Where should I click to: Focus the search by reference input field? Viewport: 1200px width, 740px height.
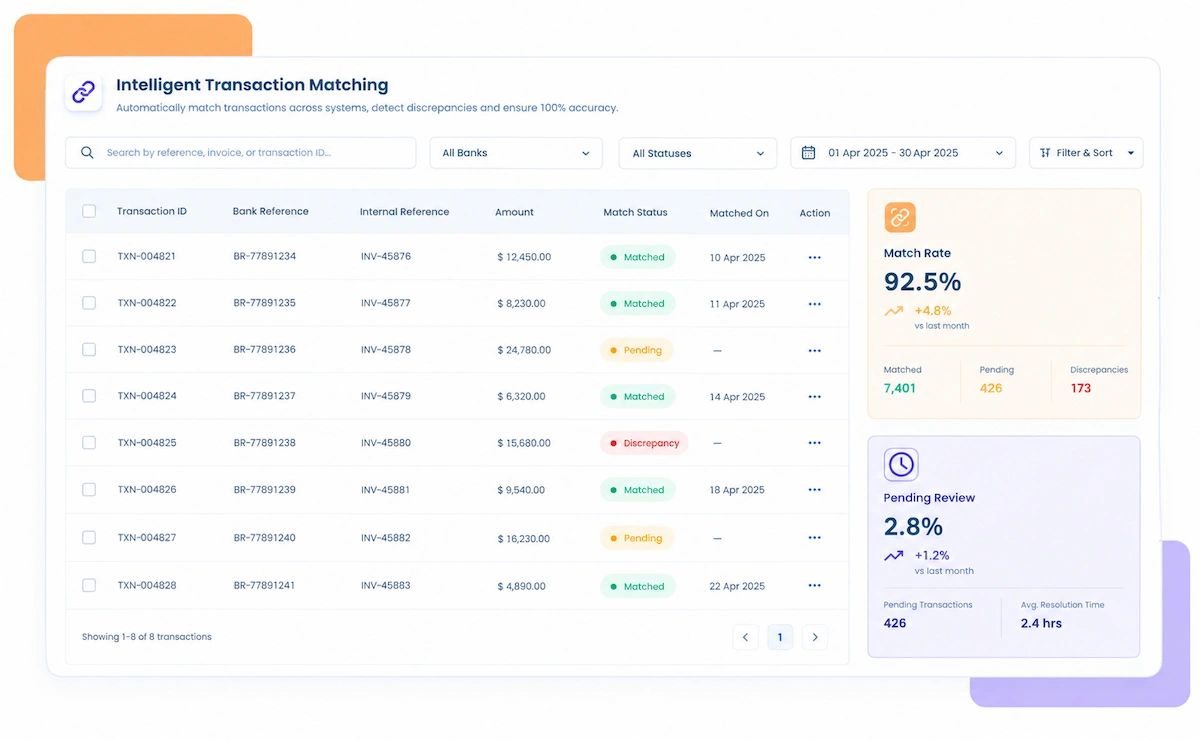(x=240, y=153)
